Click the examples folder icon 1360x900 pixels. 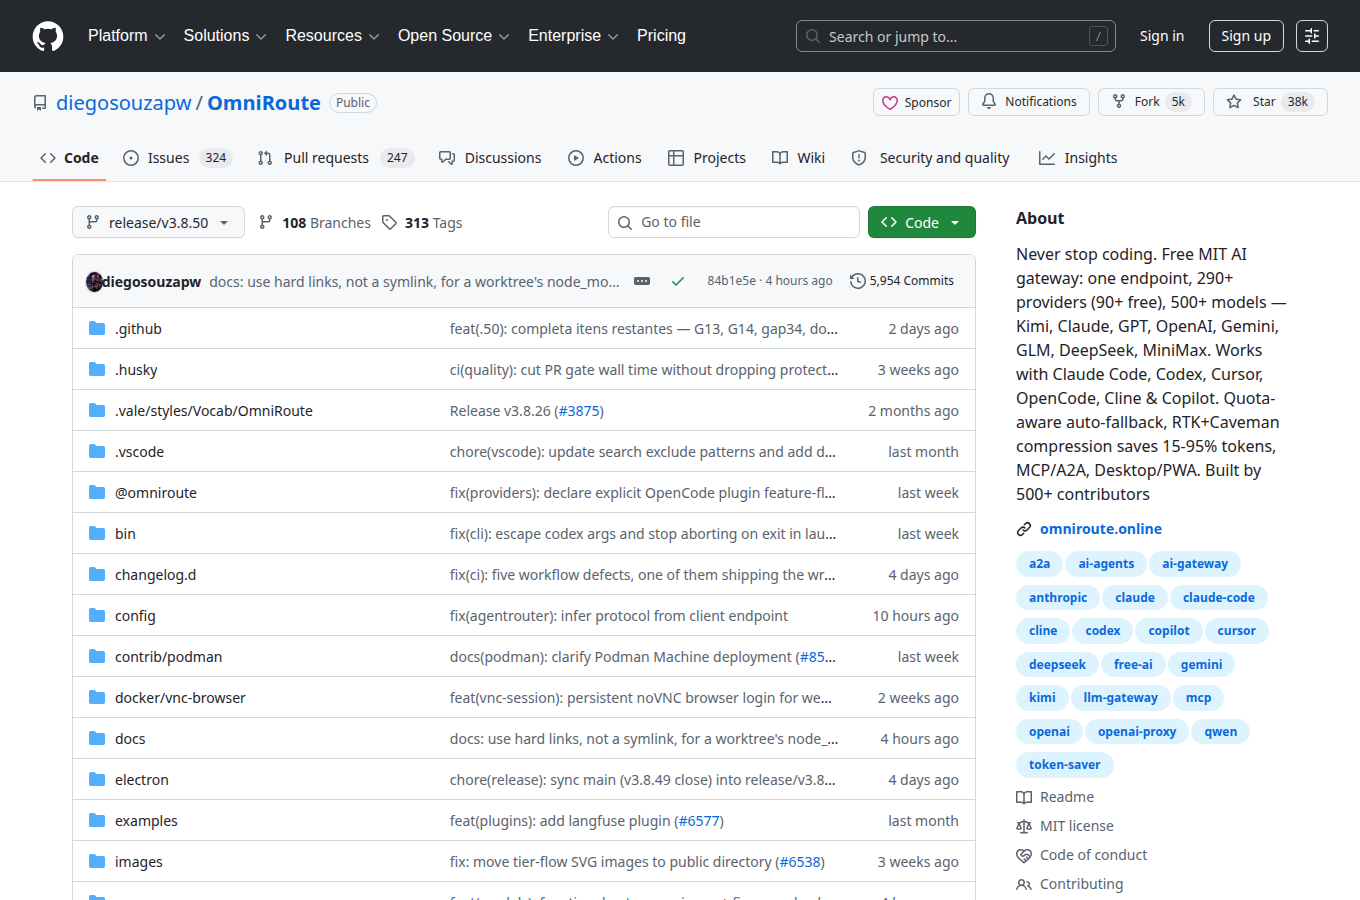coord(97,820)
